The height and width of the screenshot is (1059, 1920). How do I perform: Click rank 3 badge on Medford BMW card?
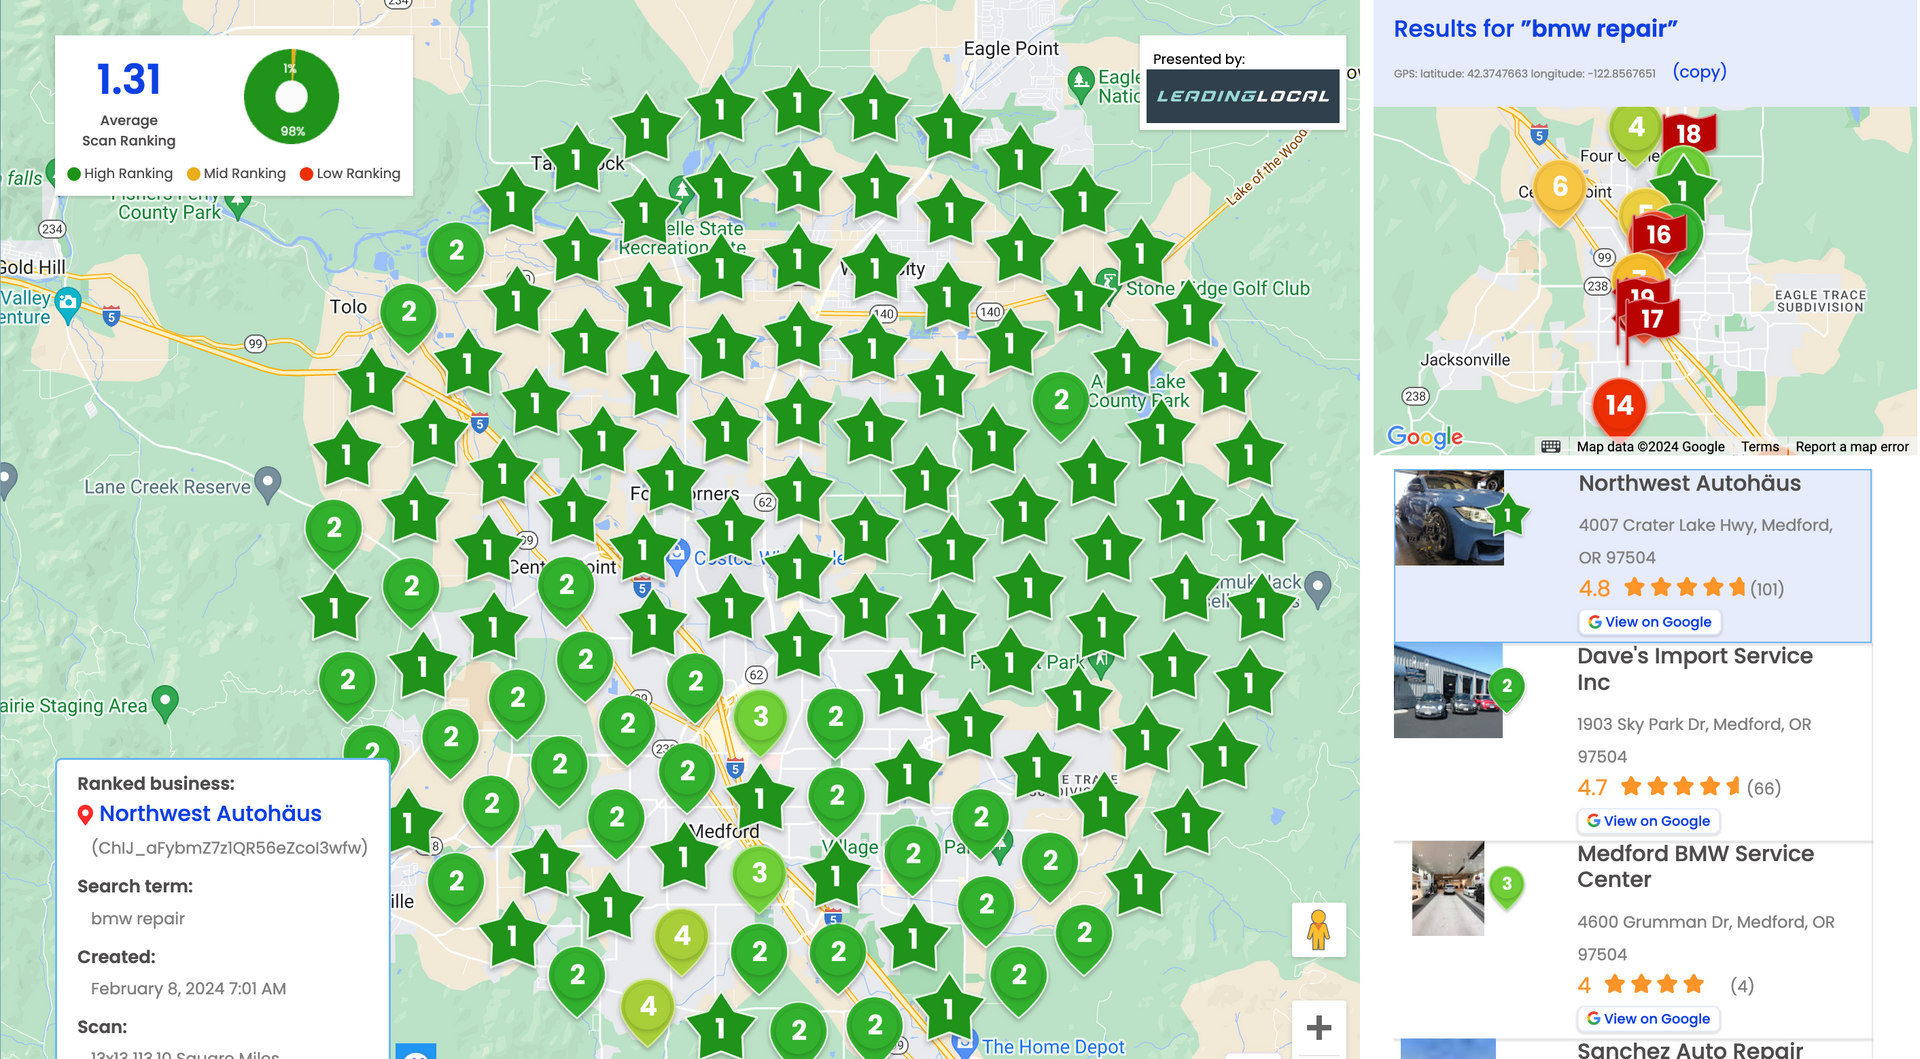tap(1507, 885)
